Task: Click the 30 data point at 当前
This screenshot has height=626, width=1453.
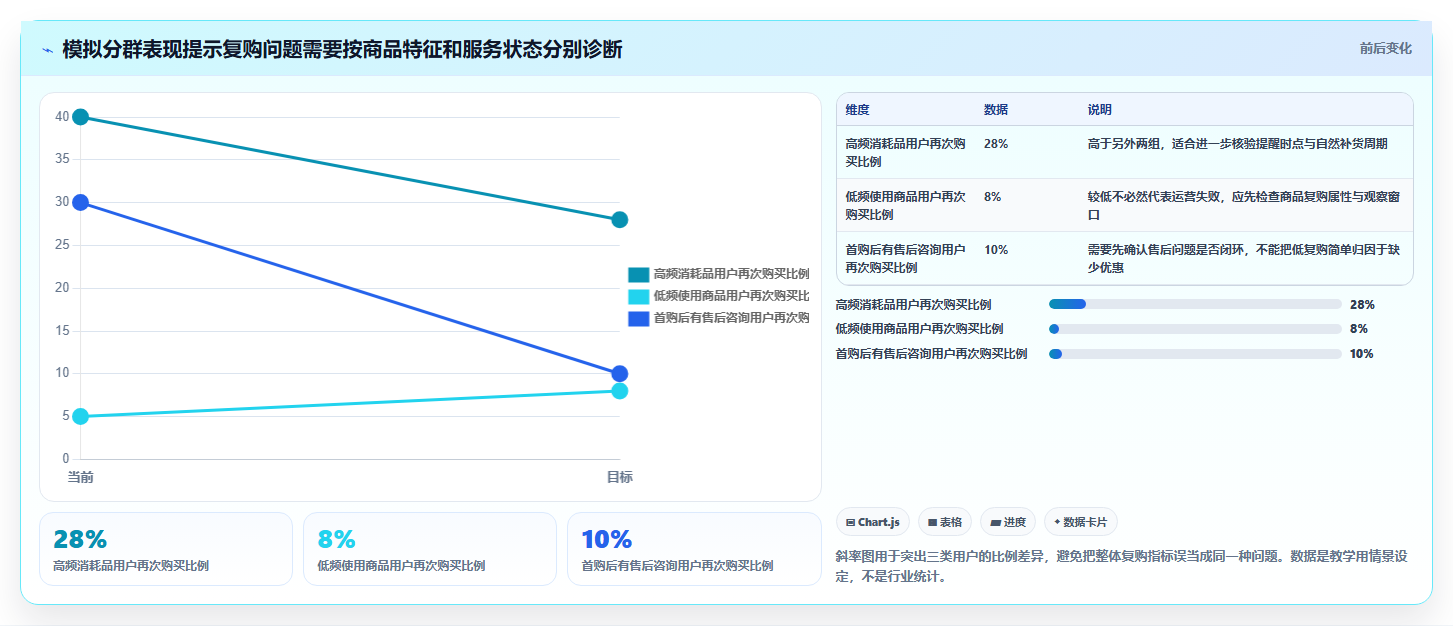Action: tap(81, 202)
